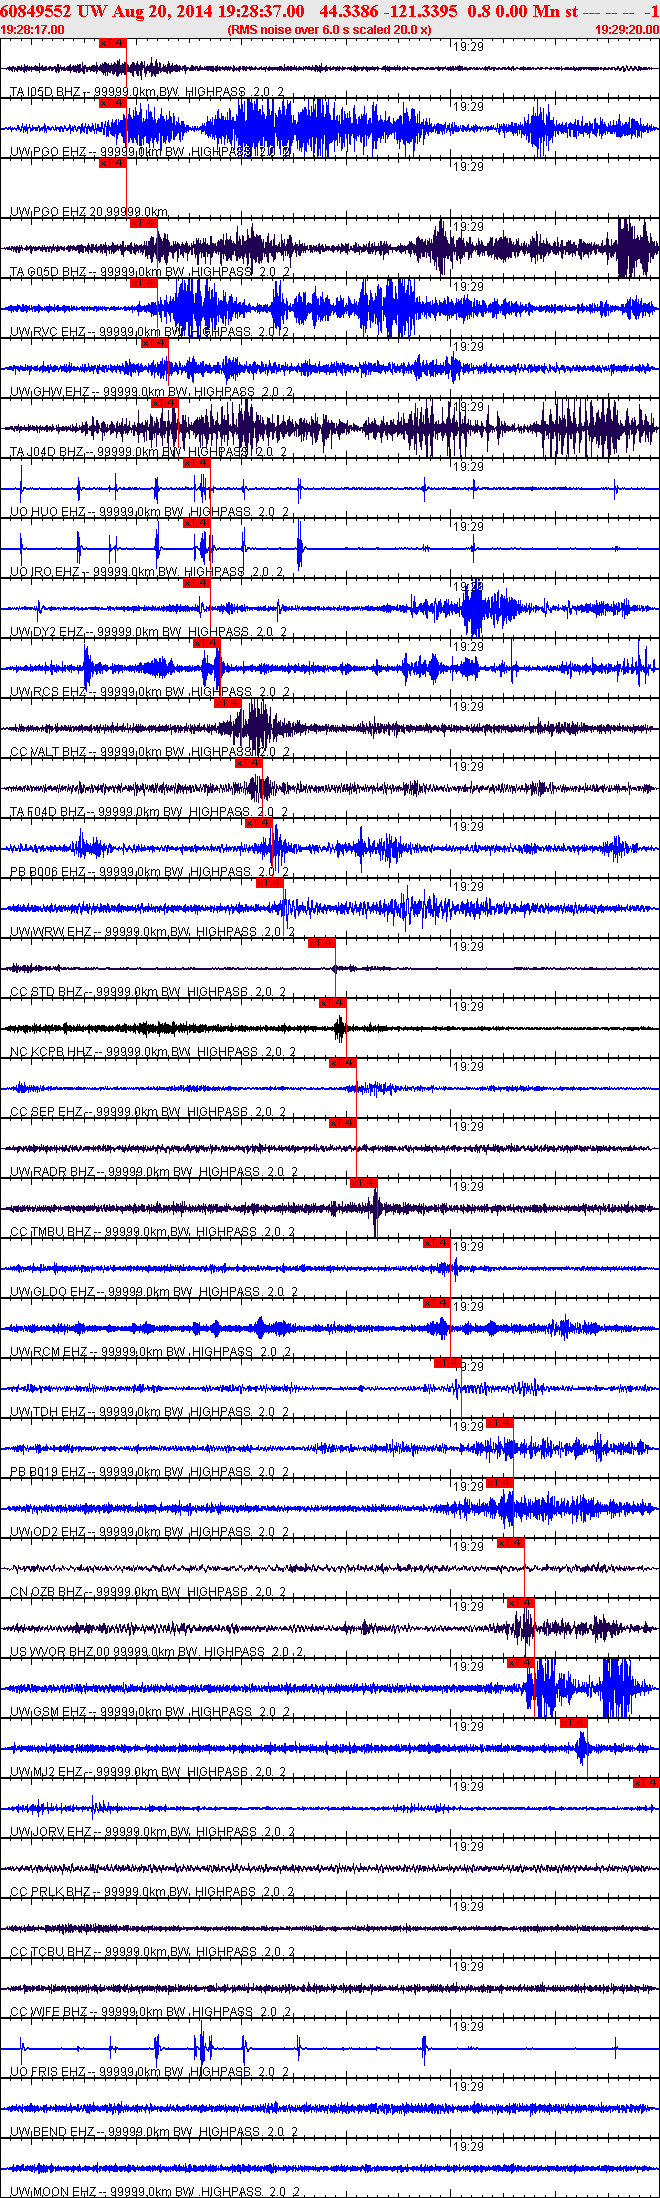This screenshot has height=2198, width=660.
Task: Click red pick marker on UW DY2 trace
Action: 197,583
